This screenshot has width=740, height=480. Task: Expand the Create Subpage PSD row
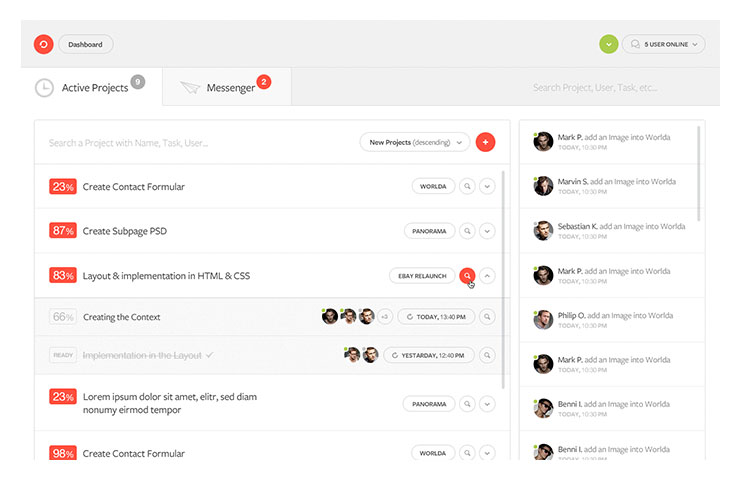pyautogui.click(x=487, y=231)
